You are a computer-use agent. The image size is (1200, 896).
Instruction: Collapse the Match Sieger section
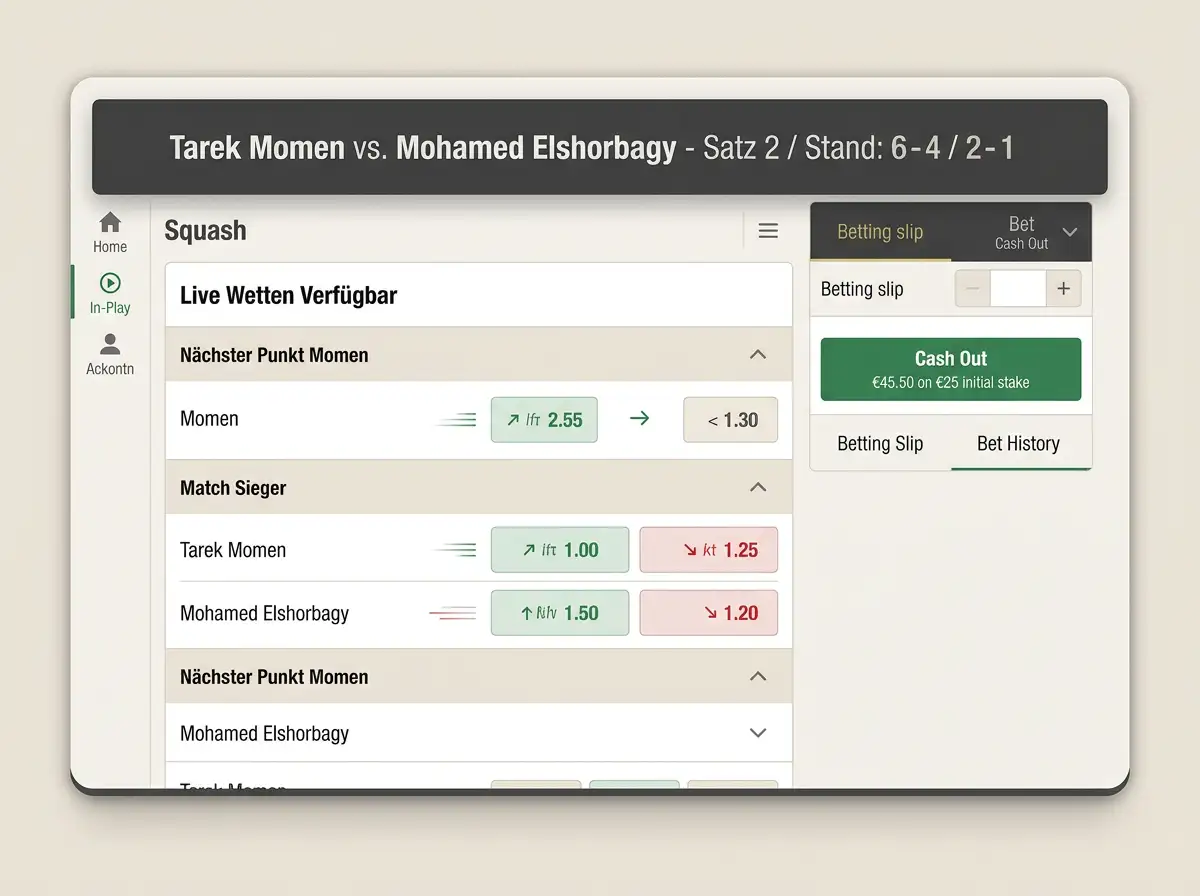pos(758,487)
